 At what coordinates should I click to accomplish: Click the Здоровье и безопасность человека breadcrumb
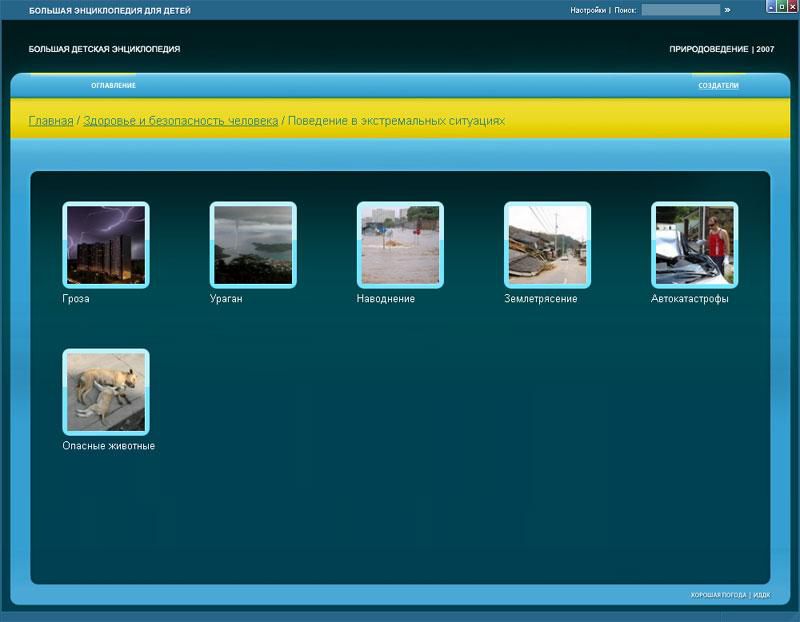[x=180, y=121]
